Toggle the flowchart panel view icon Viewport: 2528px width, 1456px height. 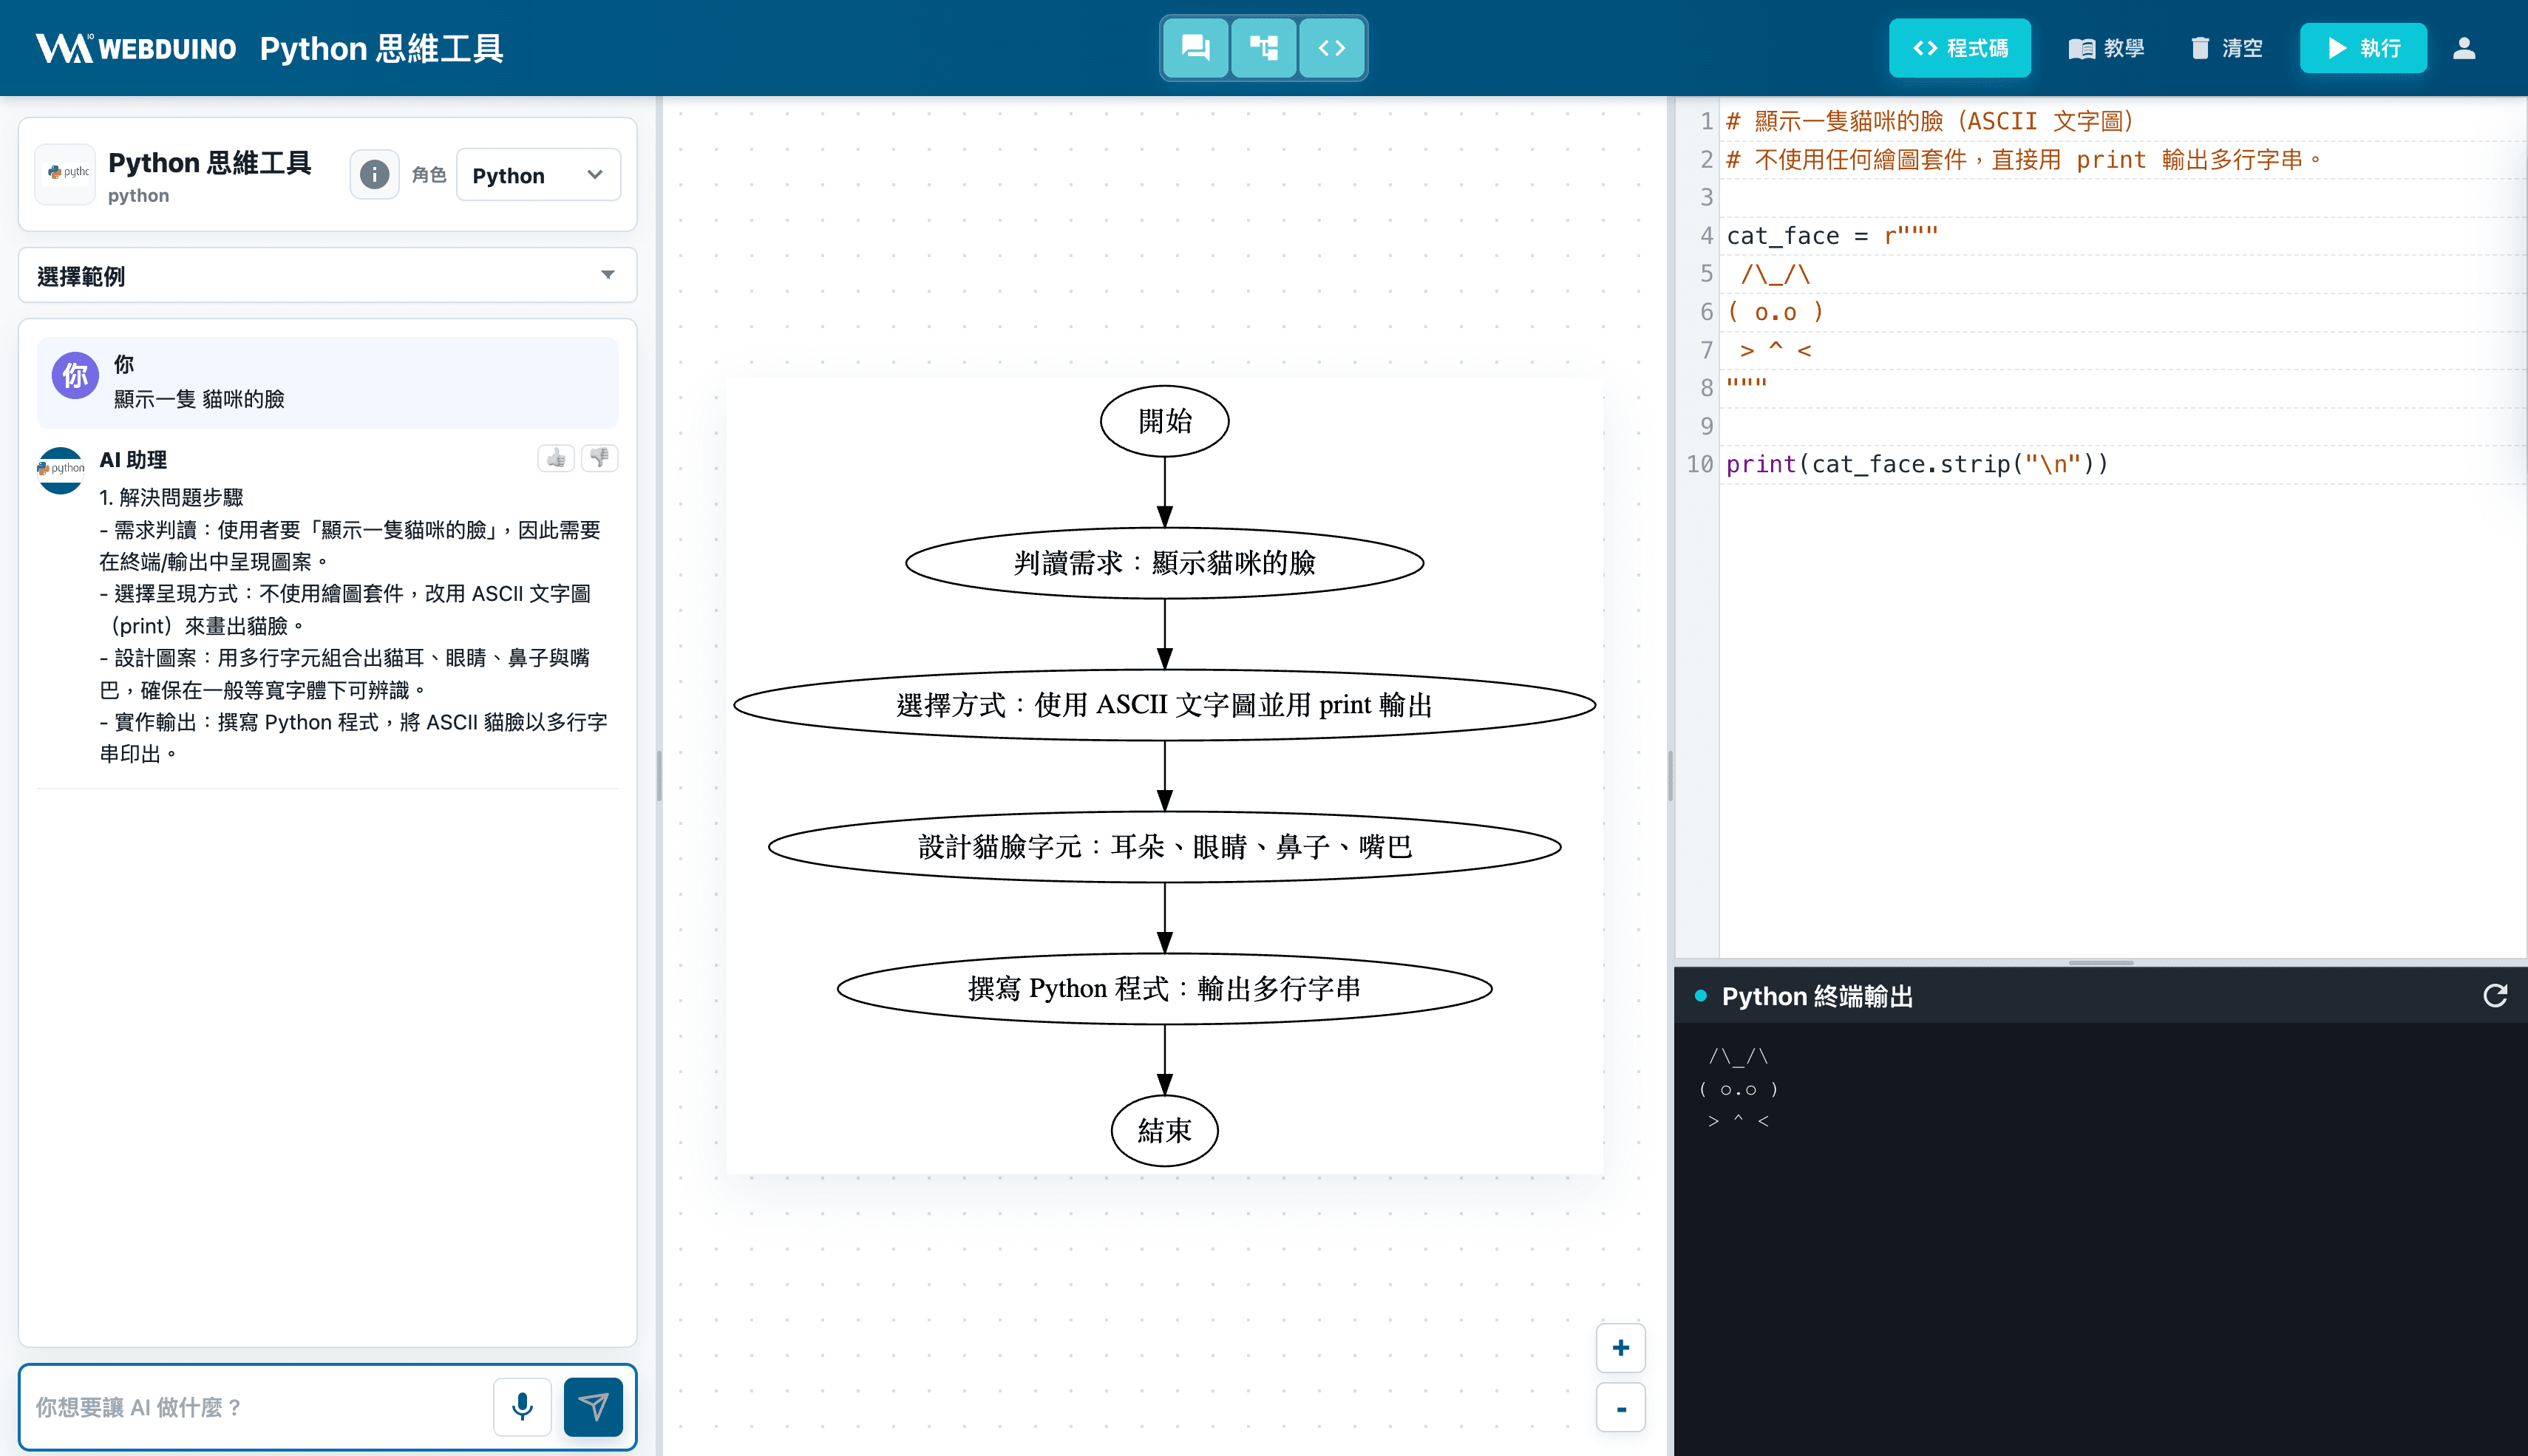pyautogui.click(x=1264, y=48)
